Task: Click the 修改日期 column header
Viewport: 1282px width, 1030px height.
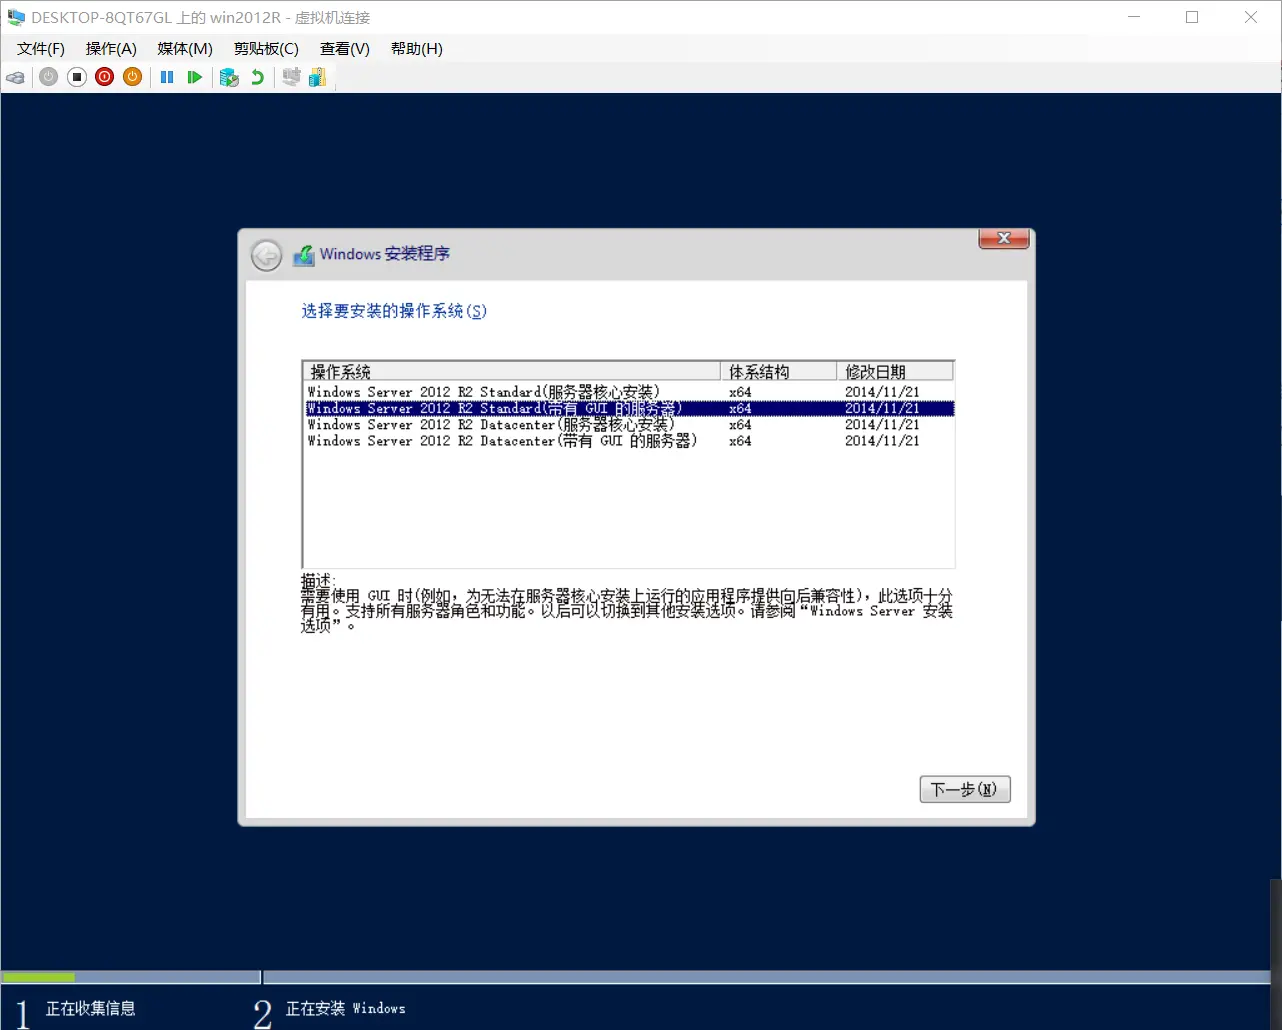Action: [x=895, y=371]
